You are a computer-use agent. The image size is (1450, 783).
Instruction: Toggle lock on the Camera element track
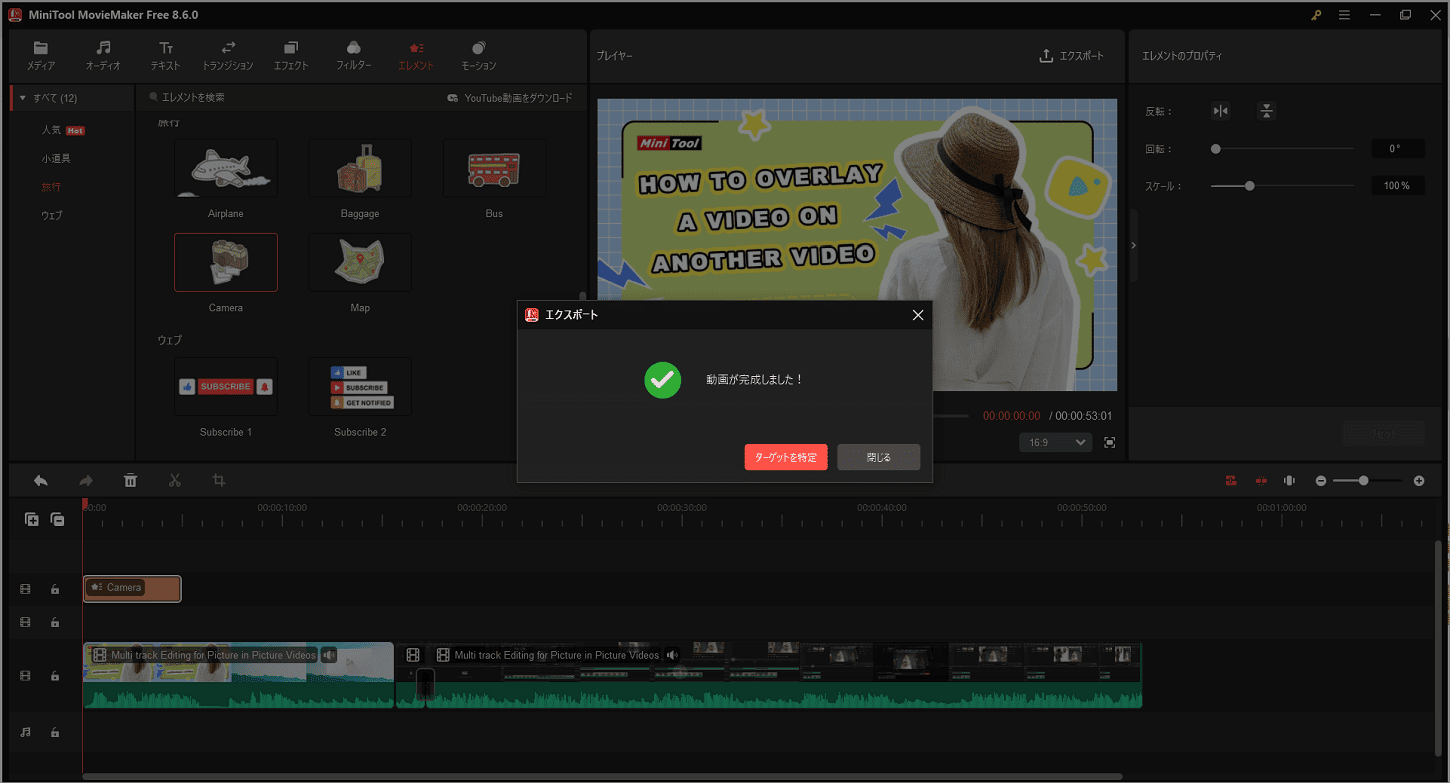55,590
